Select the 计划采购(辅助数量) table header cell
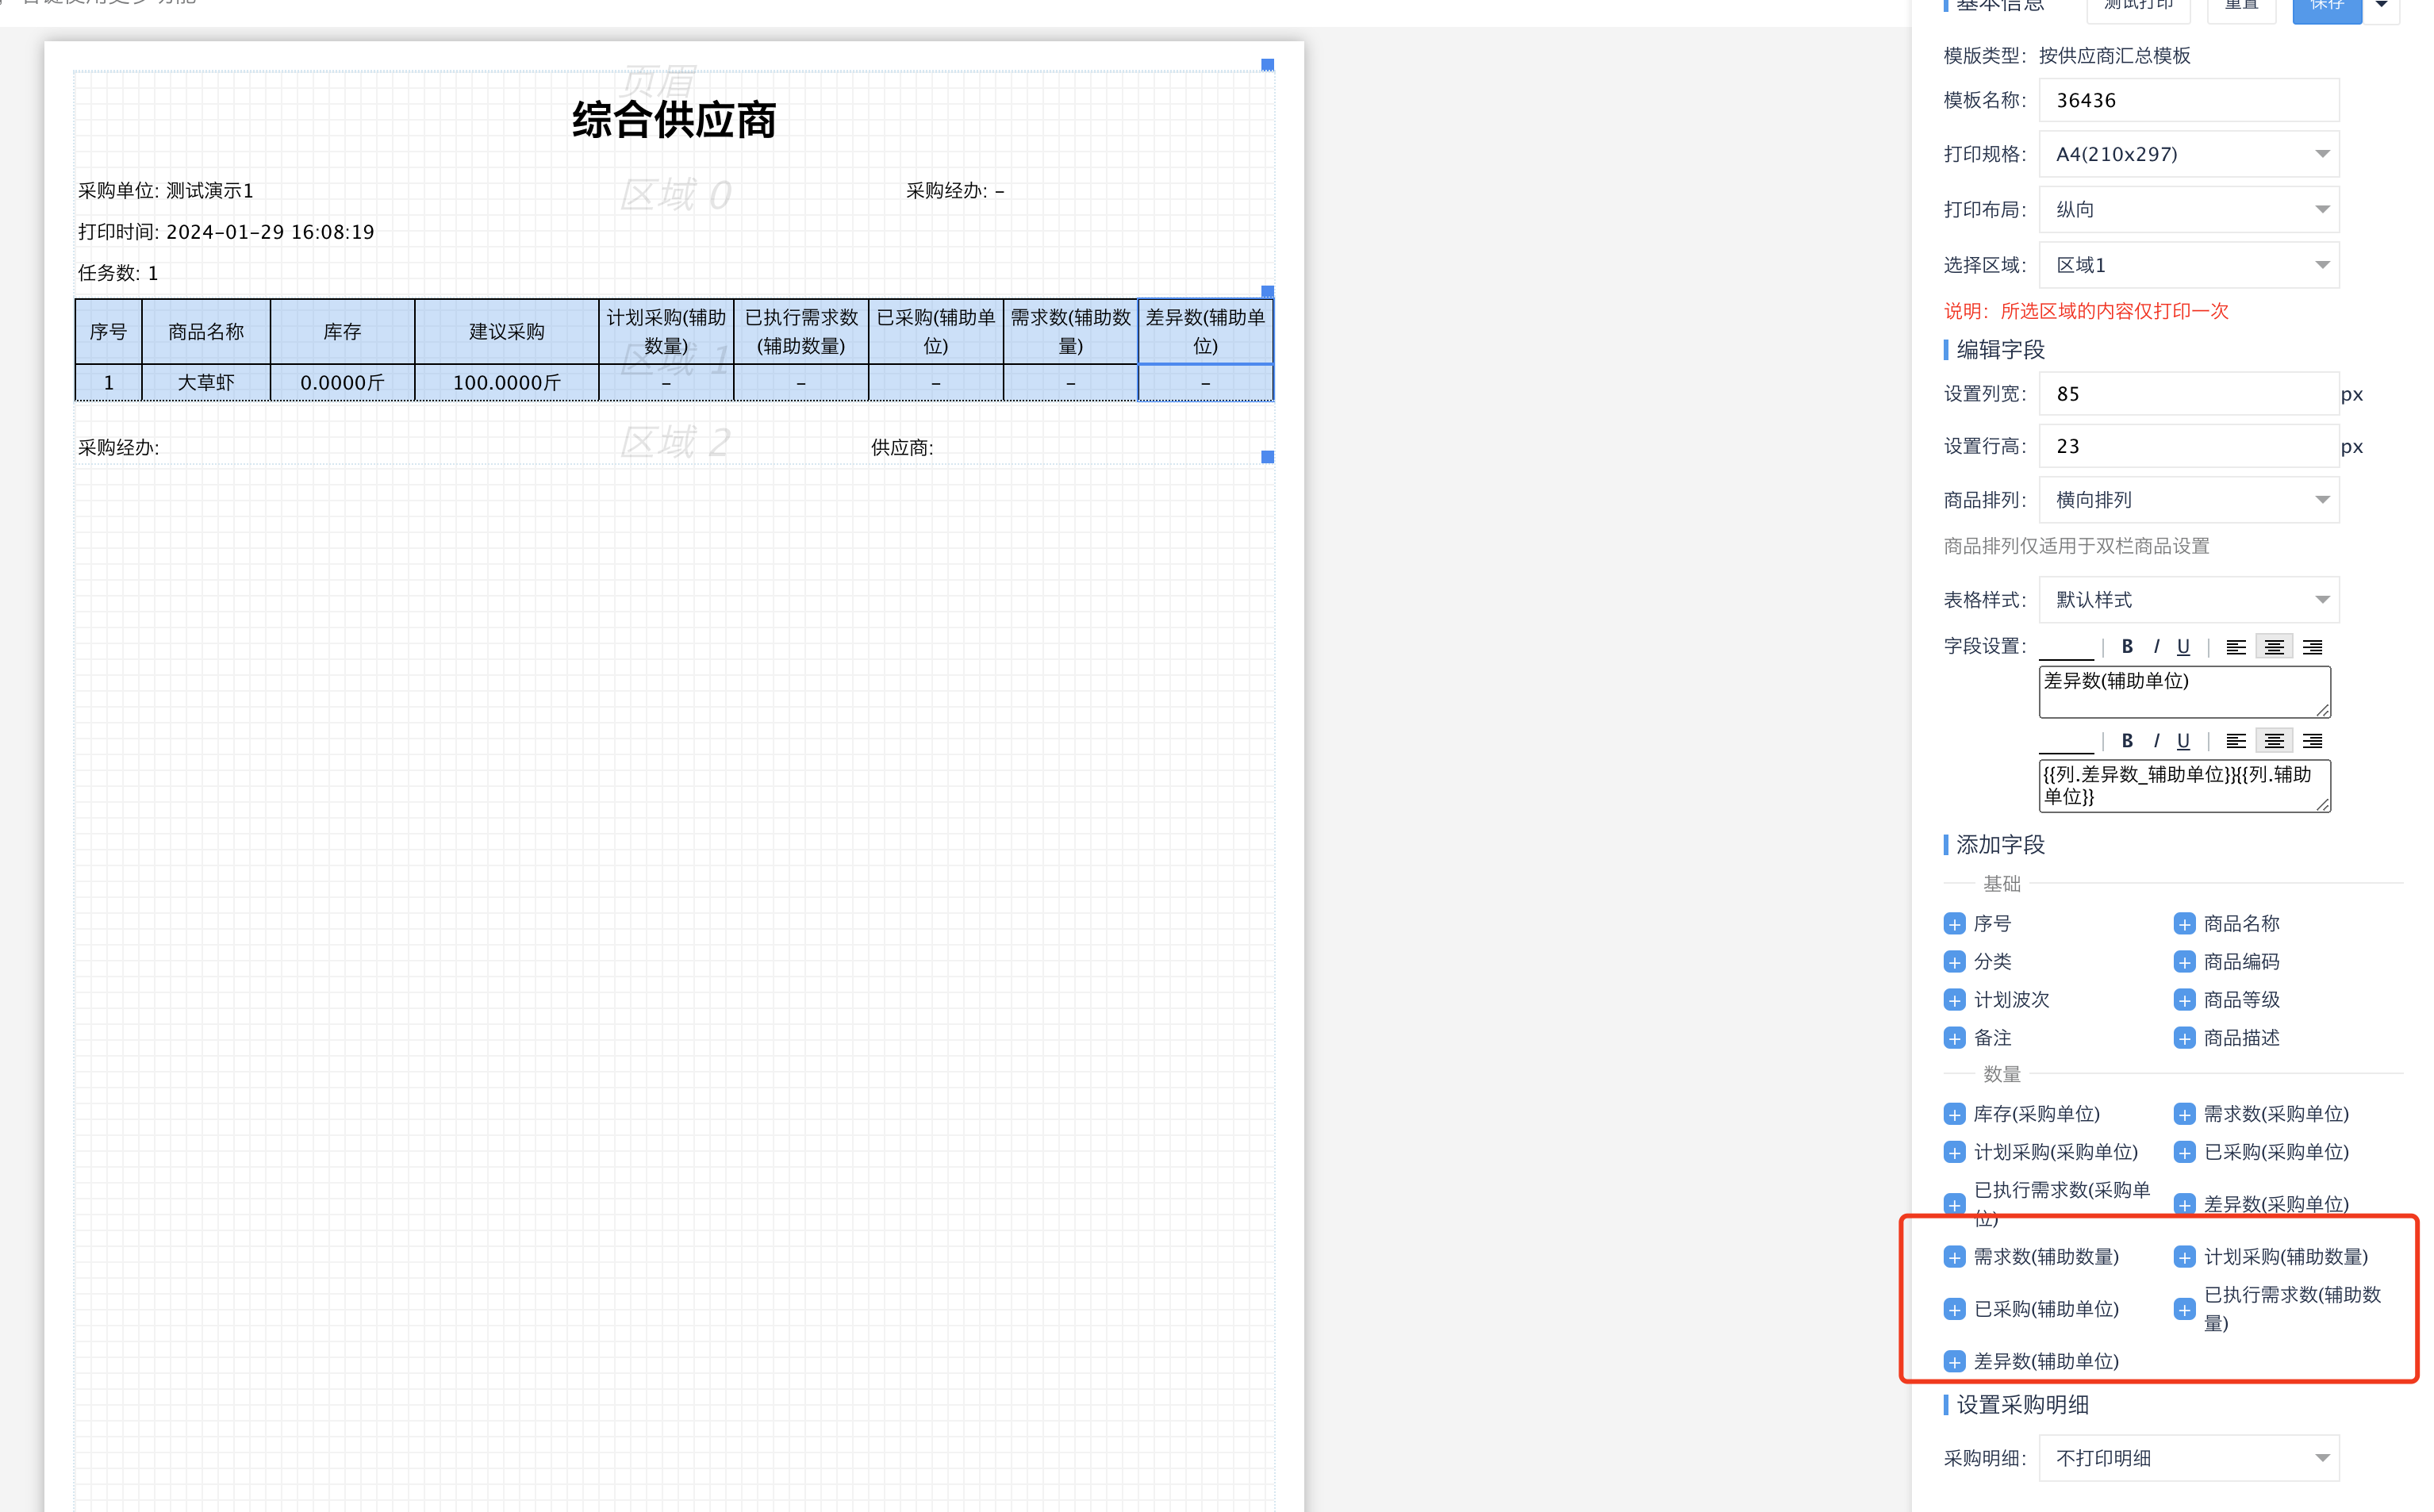 pyautogui.click(x=666, y=331)
